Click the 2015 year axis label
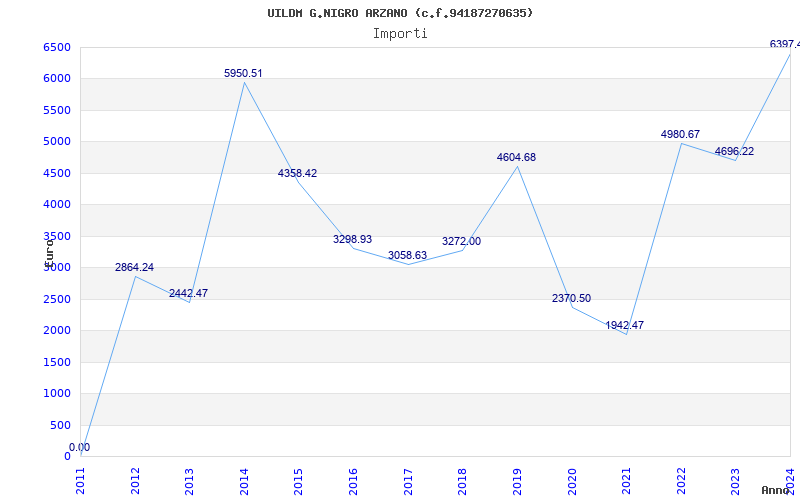The width and height of the screenshot is (800, 500). [298, 481]
